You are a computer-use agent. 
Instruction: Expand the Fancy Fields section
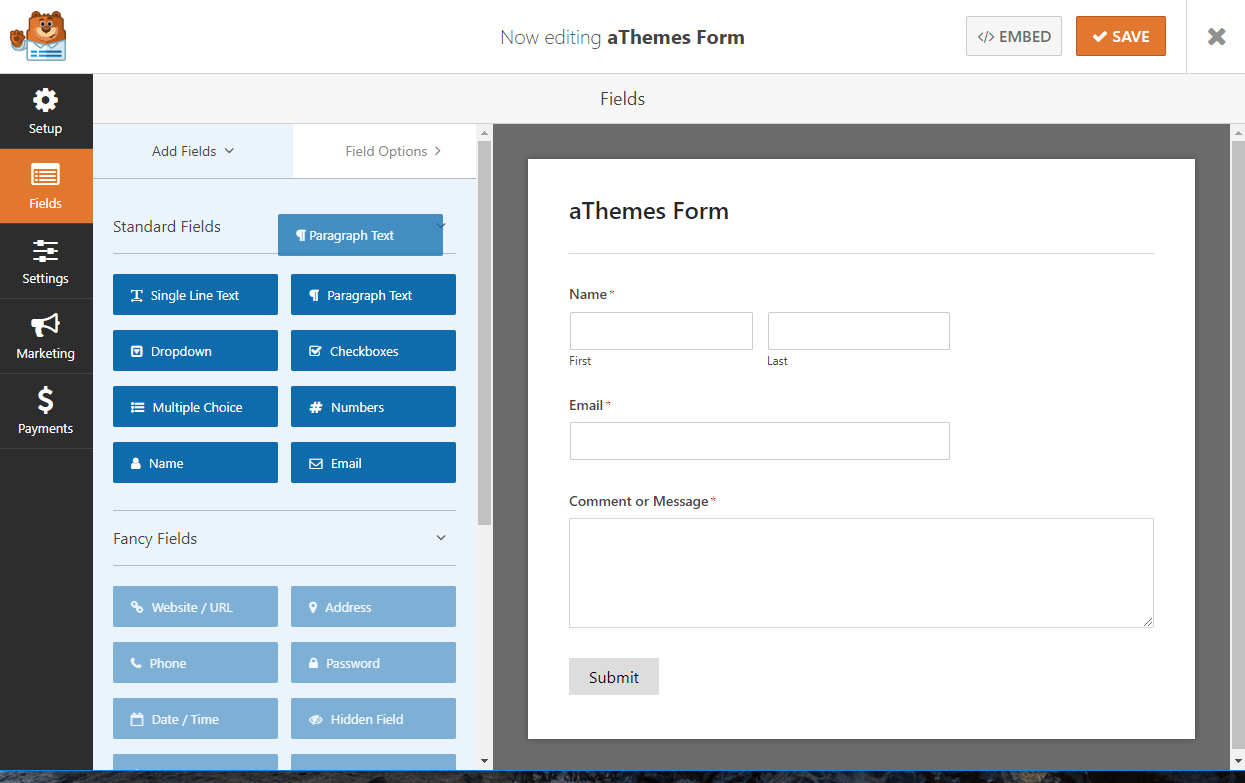[x=441, y=538]
